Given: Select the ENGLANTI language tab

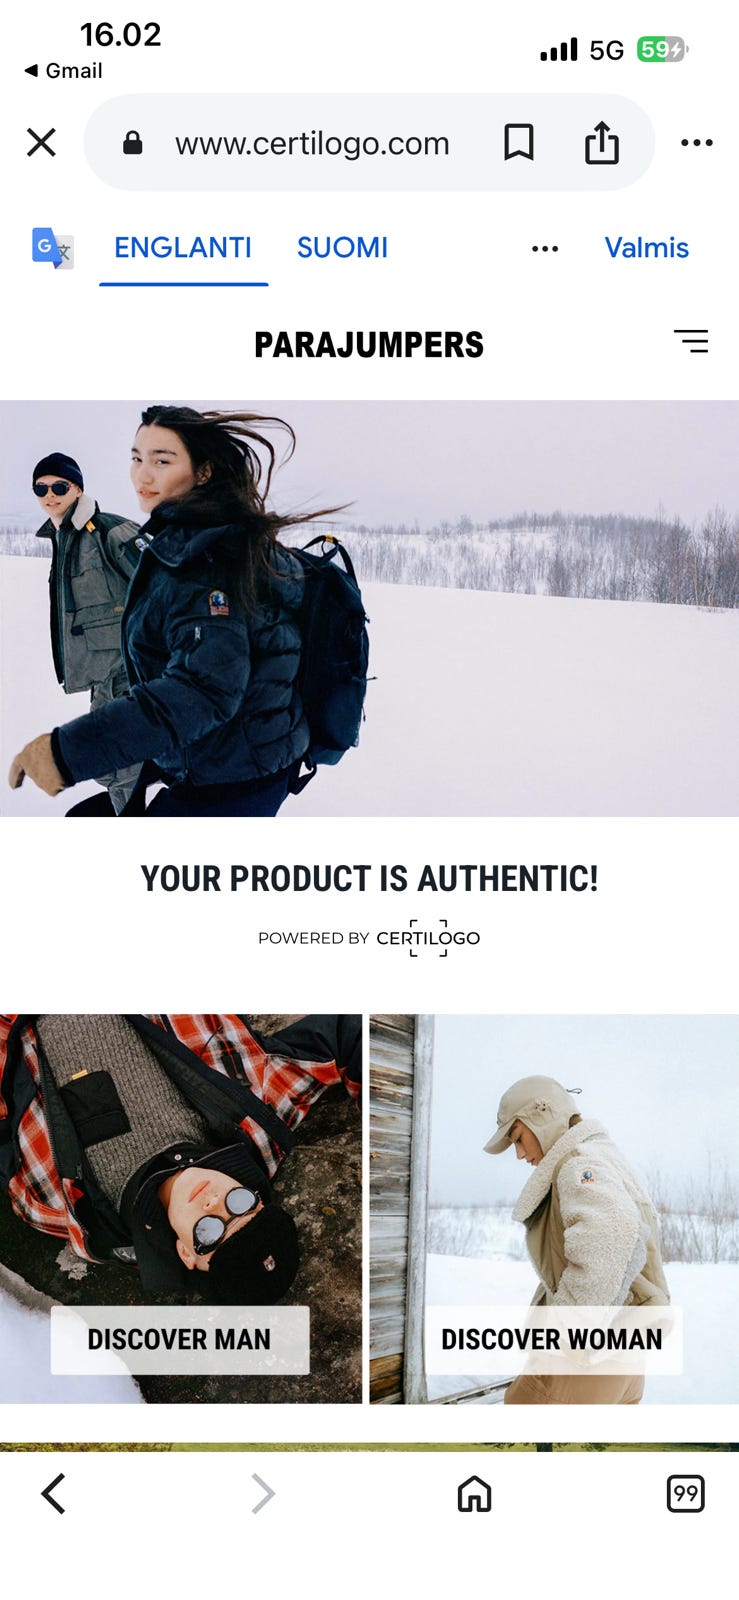Looking at the screenshot, I should [183, 248].
